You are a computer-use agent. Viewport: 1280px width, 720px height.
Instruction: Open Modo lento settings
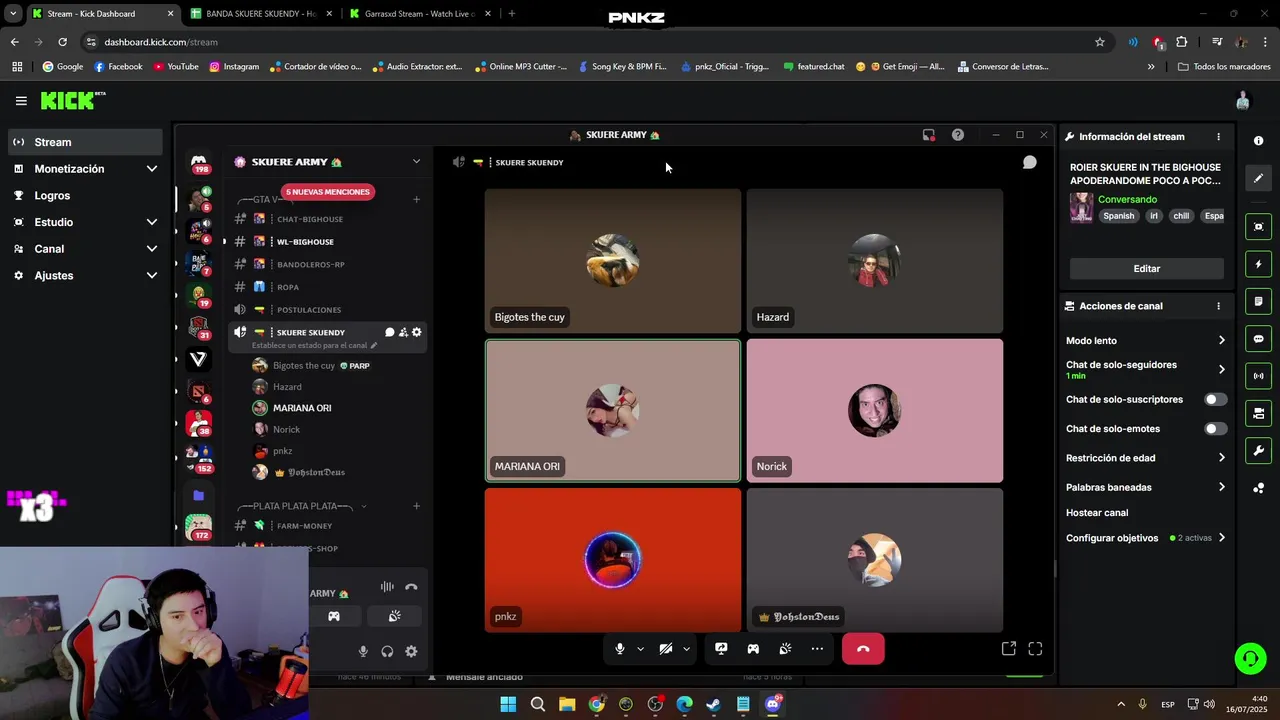(1146, 341)
